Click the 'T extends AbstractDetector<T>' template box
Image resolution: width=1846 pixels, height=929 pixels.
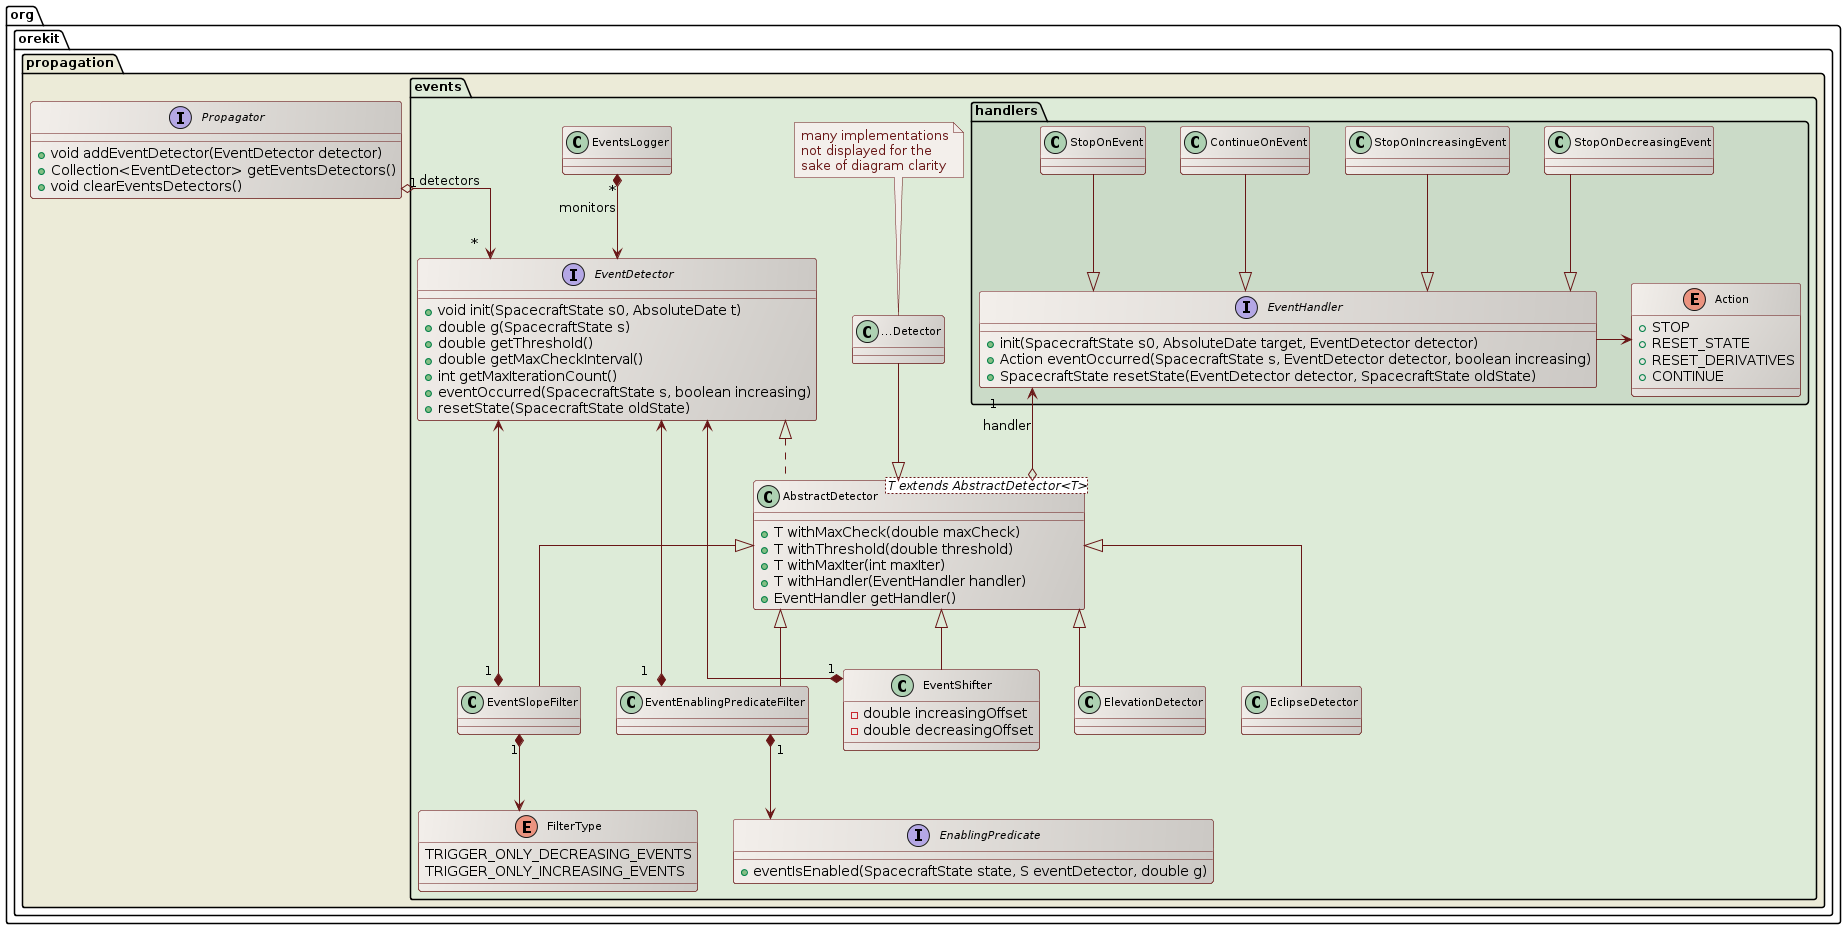click(986, 485)
